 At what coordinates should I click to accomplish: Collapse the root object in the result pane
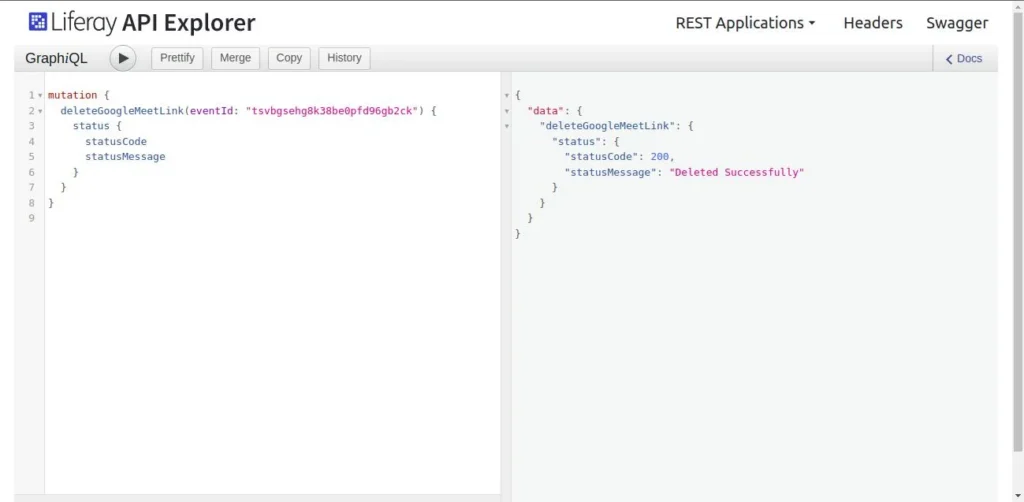pos(507,95)
